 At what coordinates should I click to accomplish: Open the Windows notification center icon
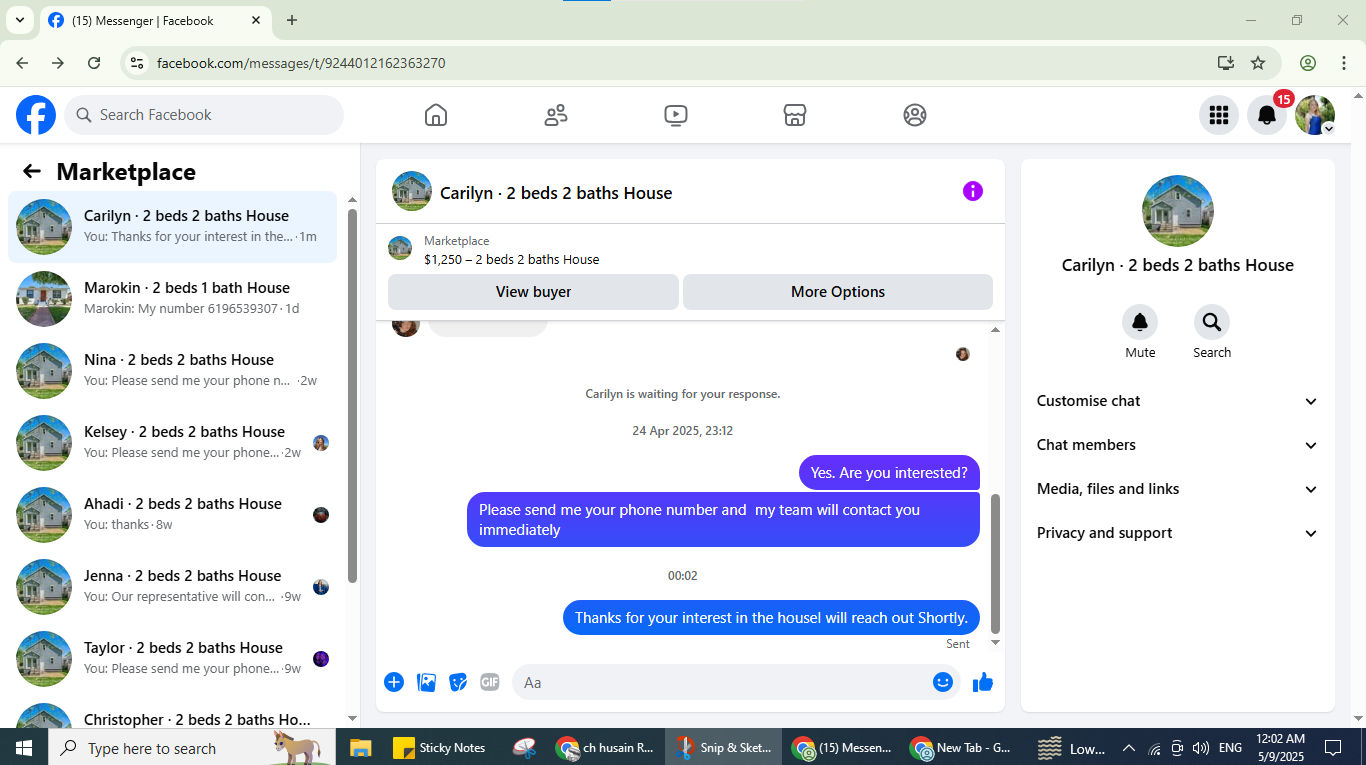(1333, 748)
